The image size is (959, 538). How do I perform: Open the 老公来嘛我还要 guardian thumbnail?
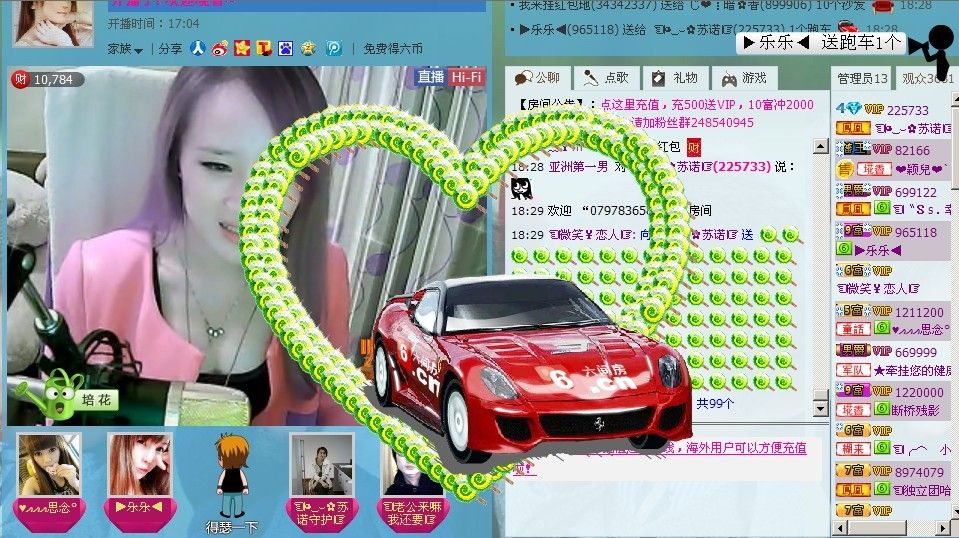tap(412, 482)
